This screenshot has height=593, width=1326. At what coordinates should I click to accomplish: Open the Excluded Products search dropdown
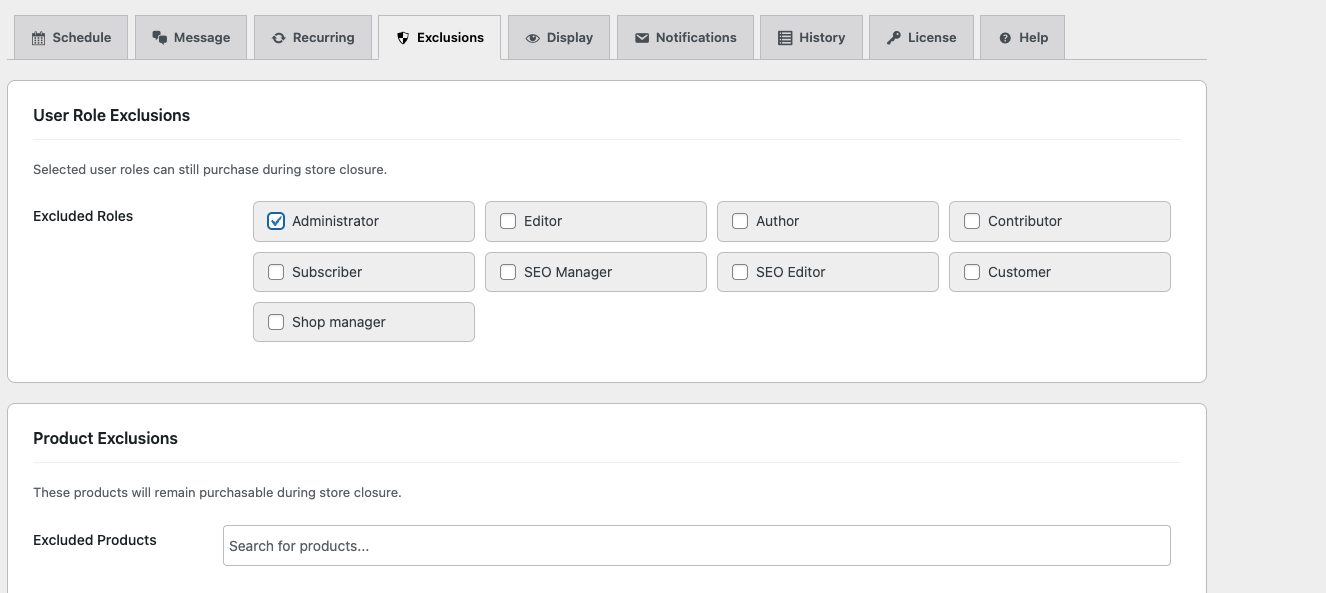click(696, 546)
